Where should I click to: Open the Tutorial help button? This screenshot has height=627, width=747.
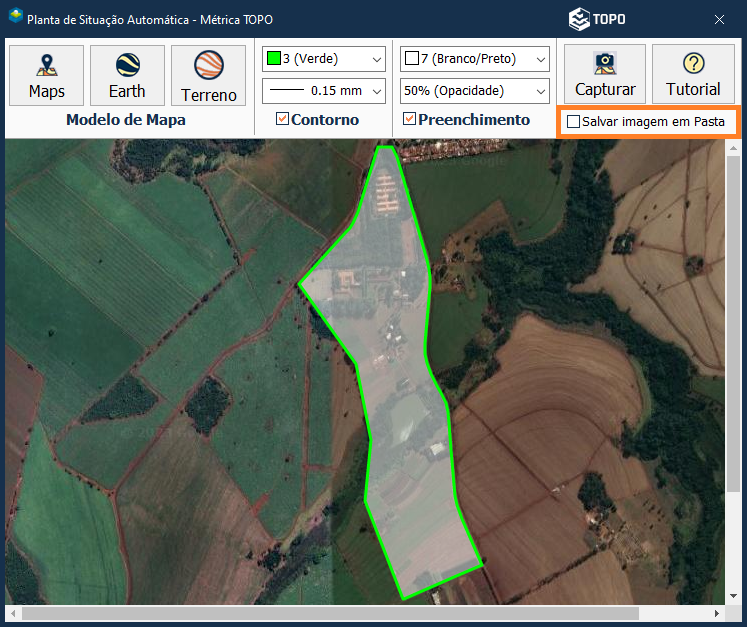pos(693,74)
